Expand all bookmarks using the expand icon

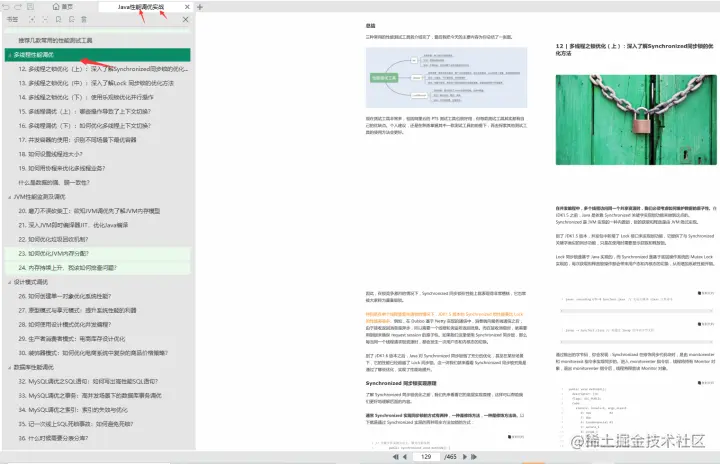pos(32,19)
